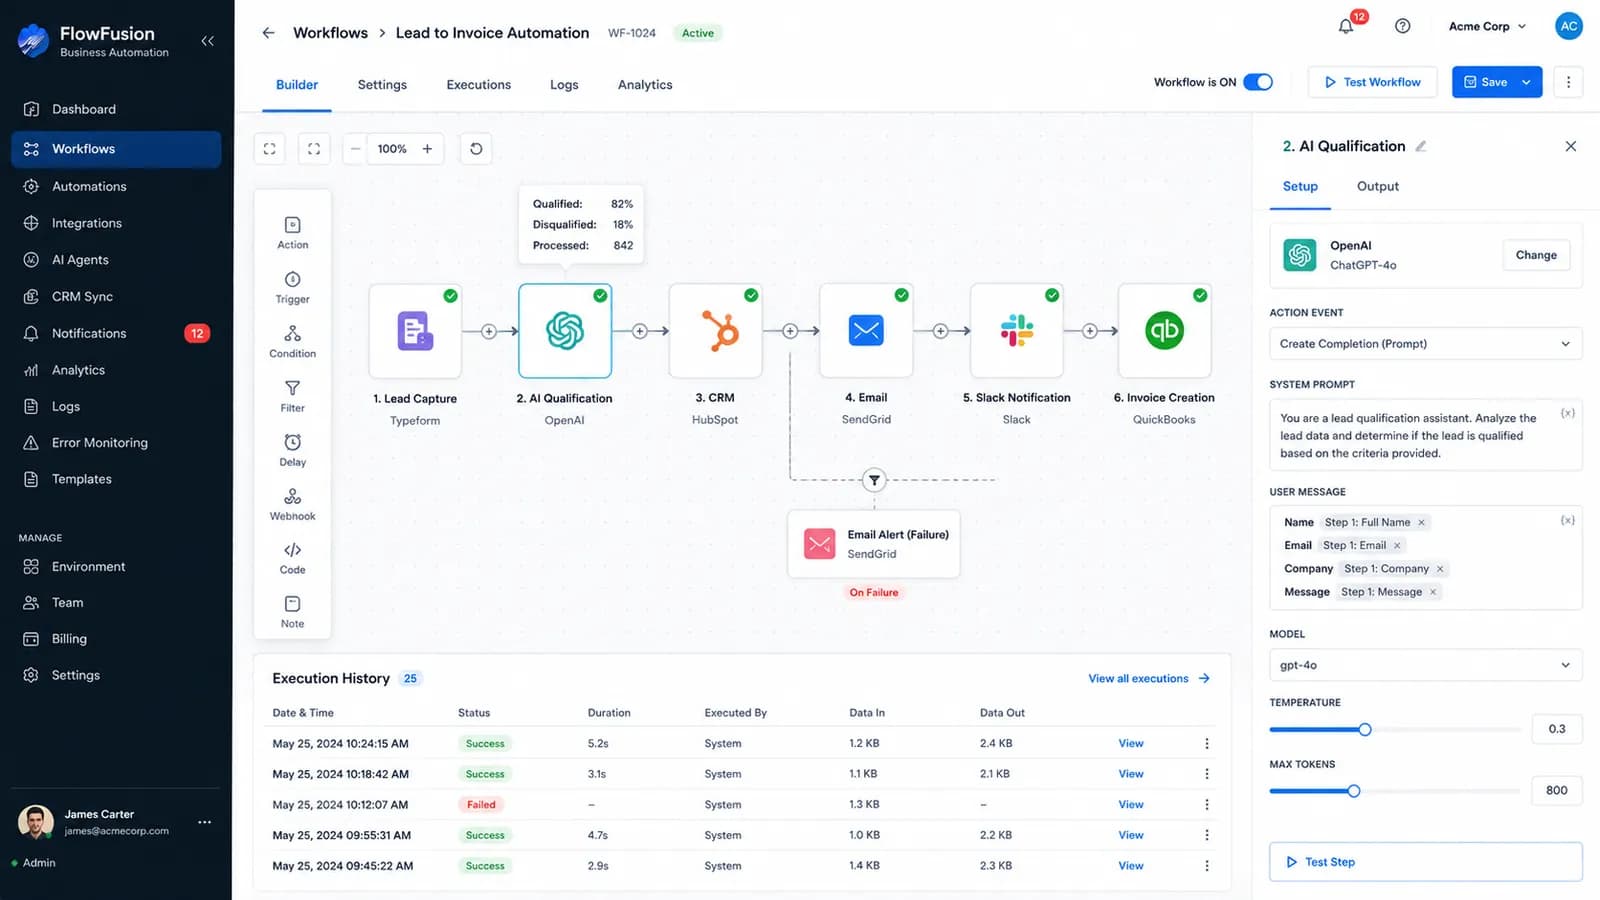The height and width of the screenshot is (900, 1600).
Task: Remove the Step 1: Full Name tag
Action: [1421, 523]
